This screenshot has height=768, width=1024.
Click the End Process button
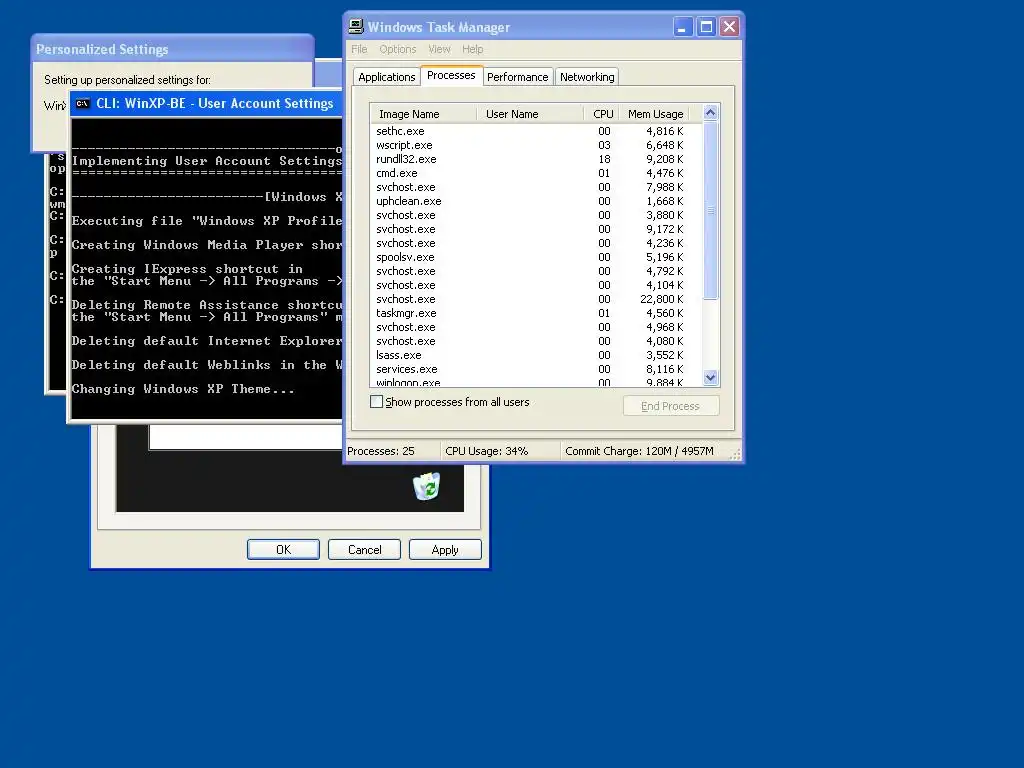tap(671, 406)
